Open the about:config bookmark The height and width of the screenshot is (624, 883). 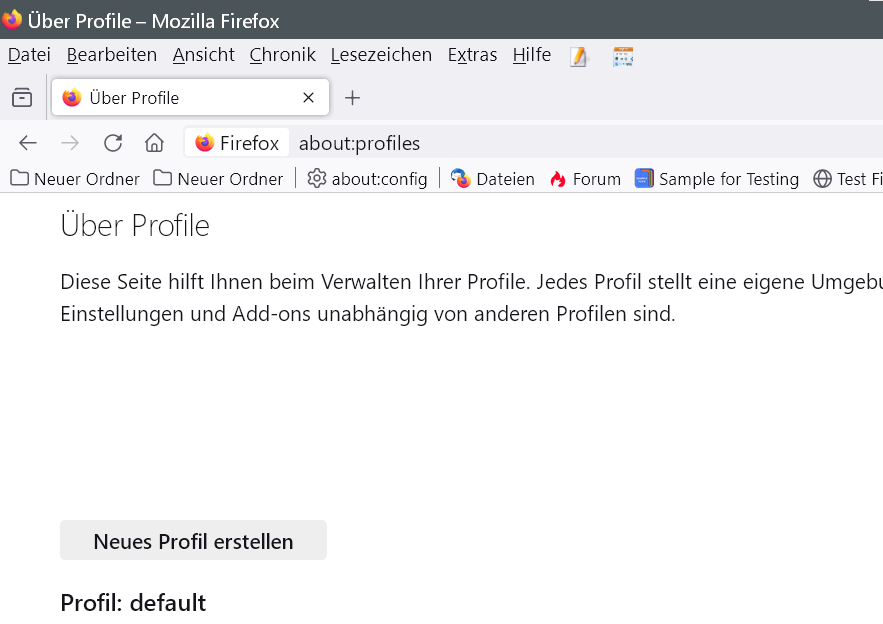point(367,179)
